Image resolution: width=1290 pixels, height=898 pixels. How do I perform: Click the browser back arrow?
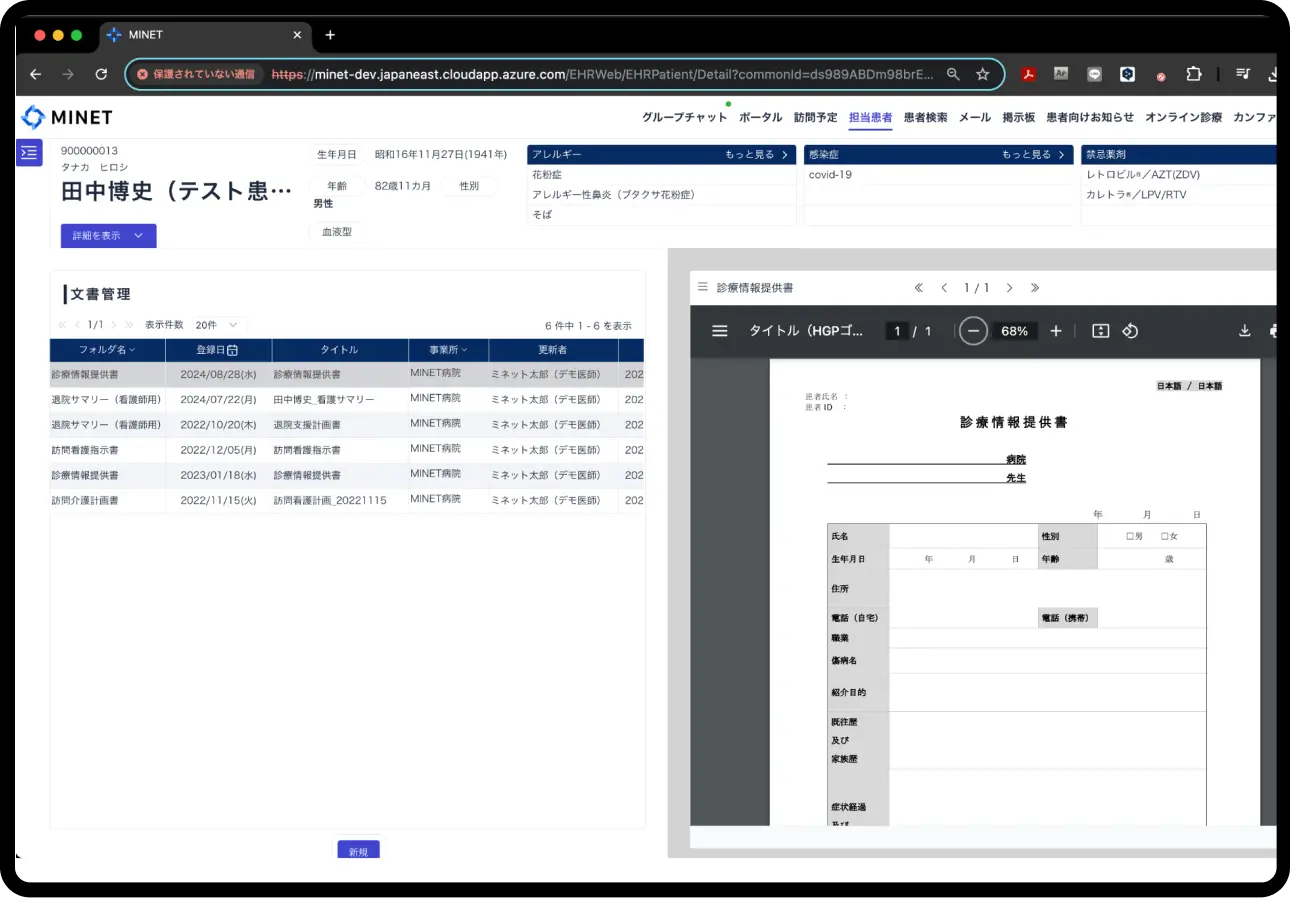[x=36, y=74]
